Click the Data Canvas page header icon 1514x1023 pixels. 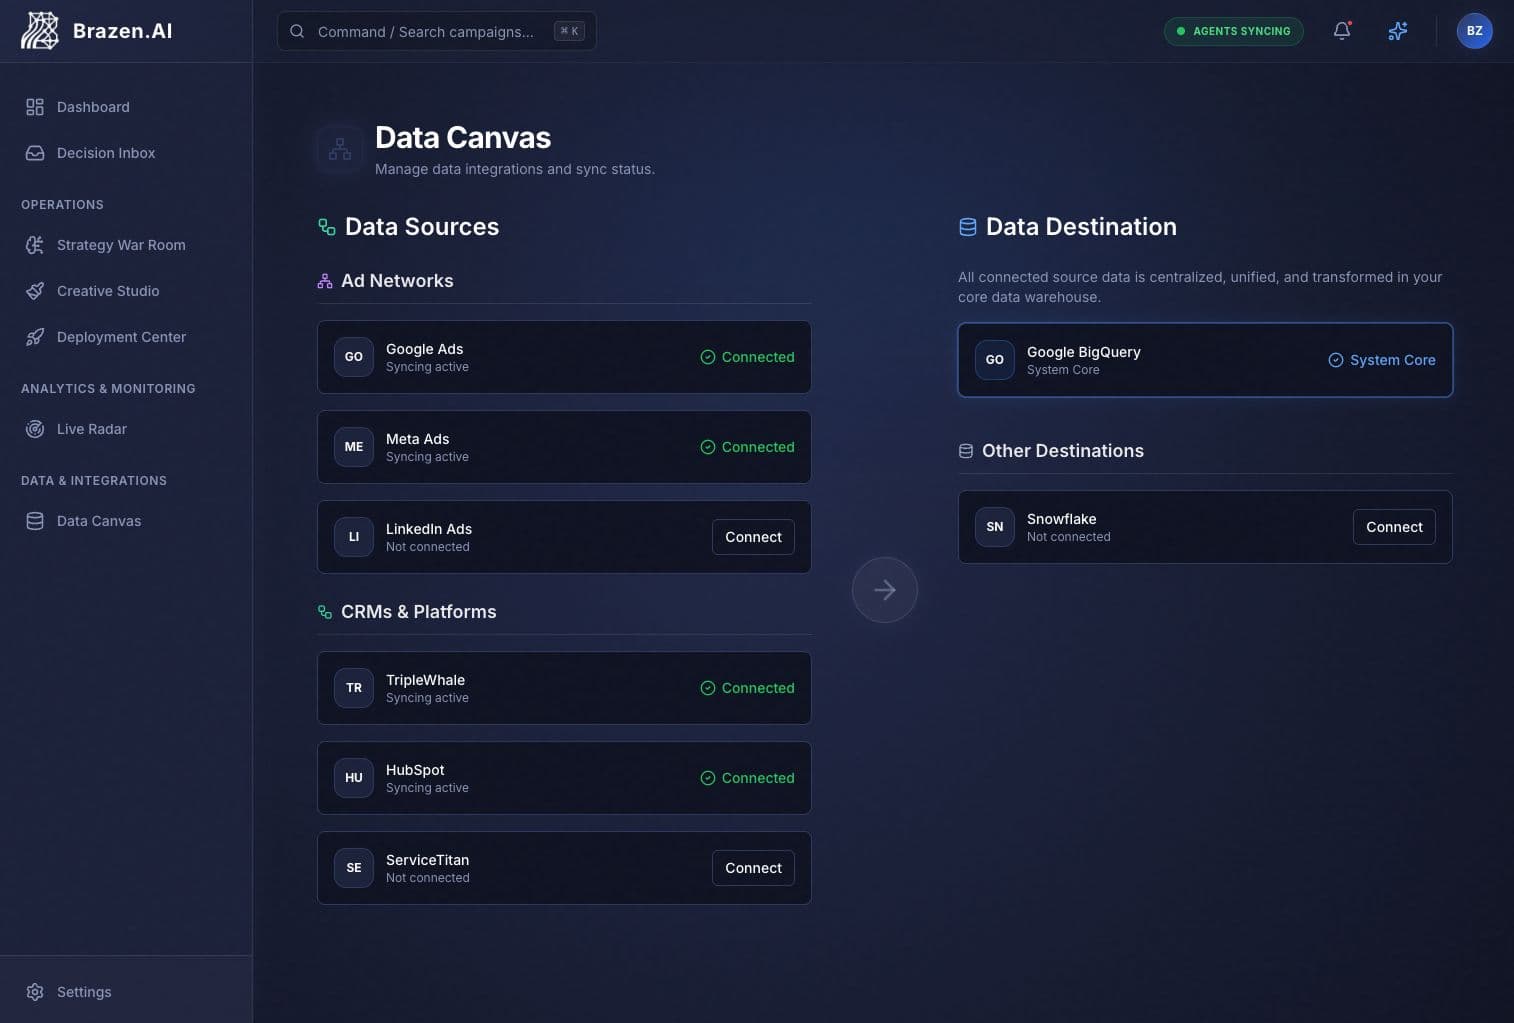[340, 150]
